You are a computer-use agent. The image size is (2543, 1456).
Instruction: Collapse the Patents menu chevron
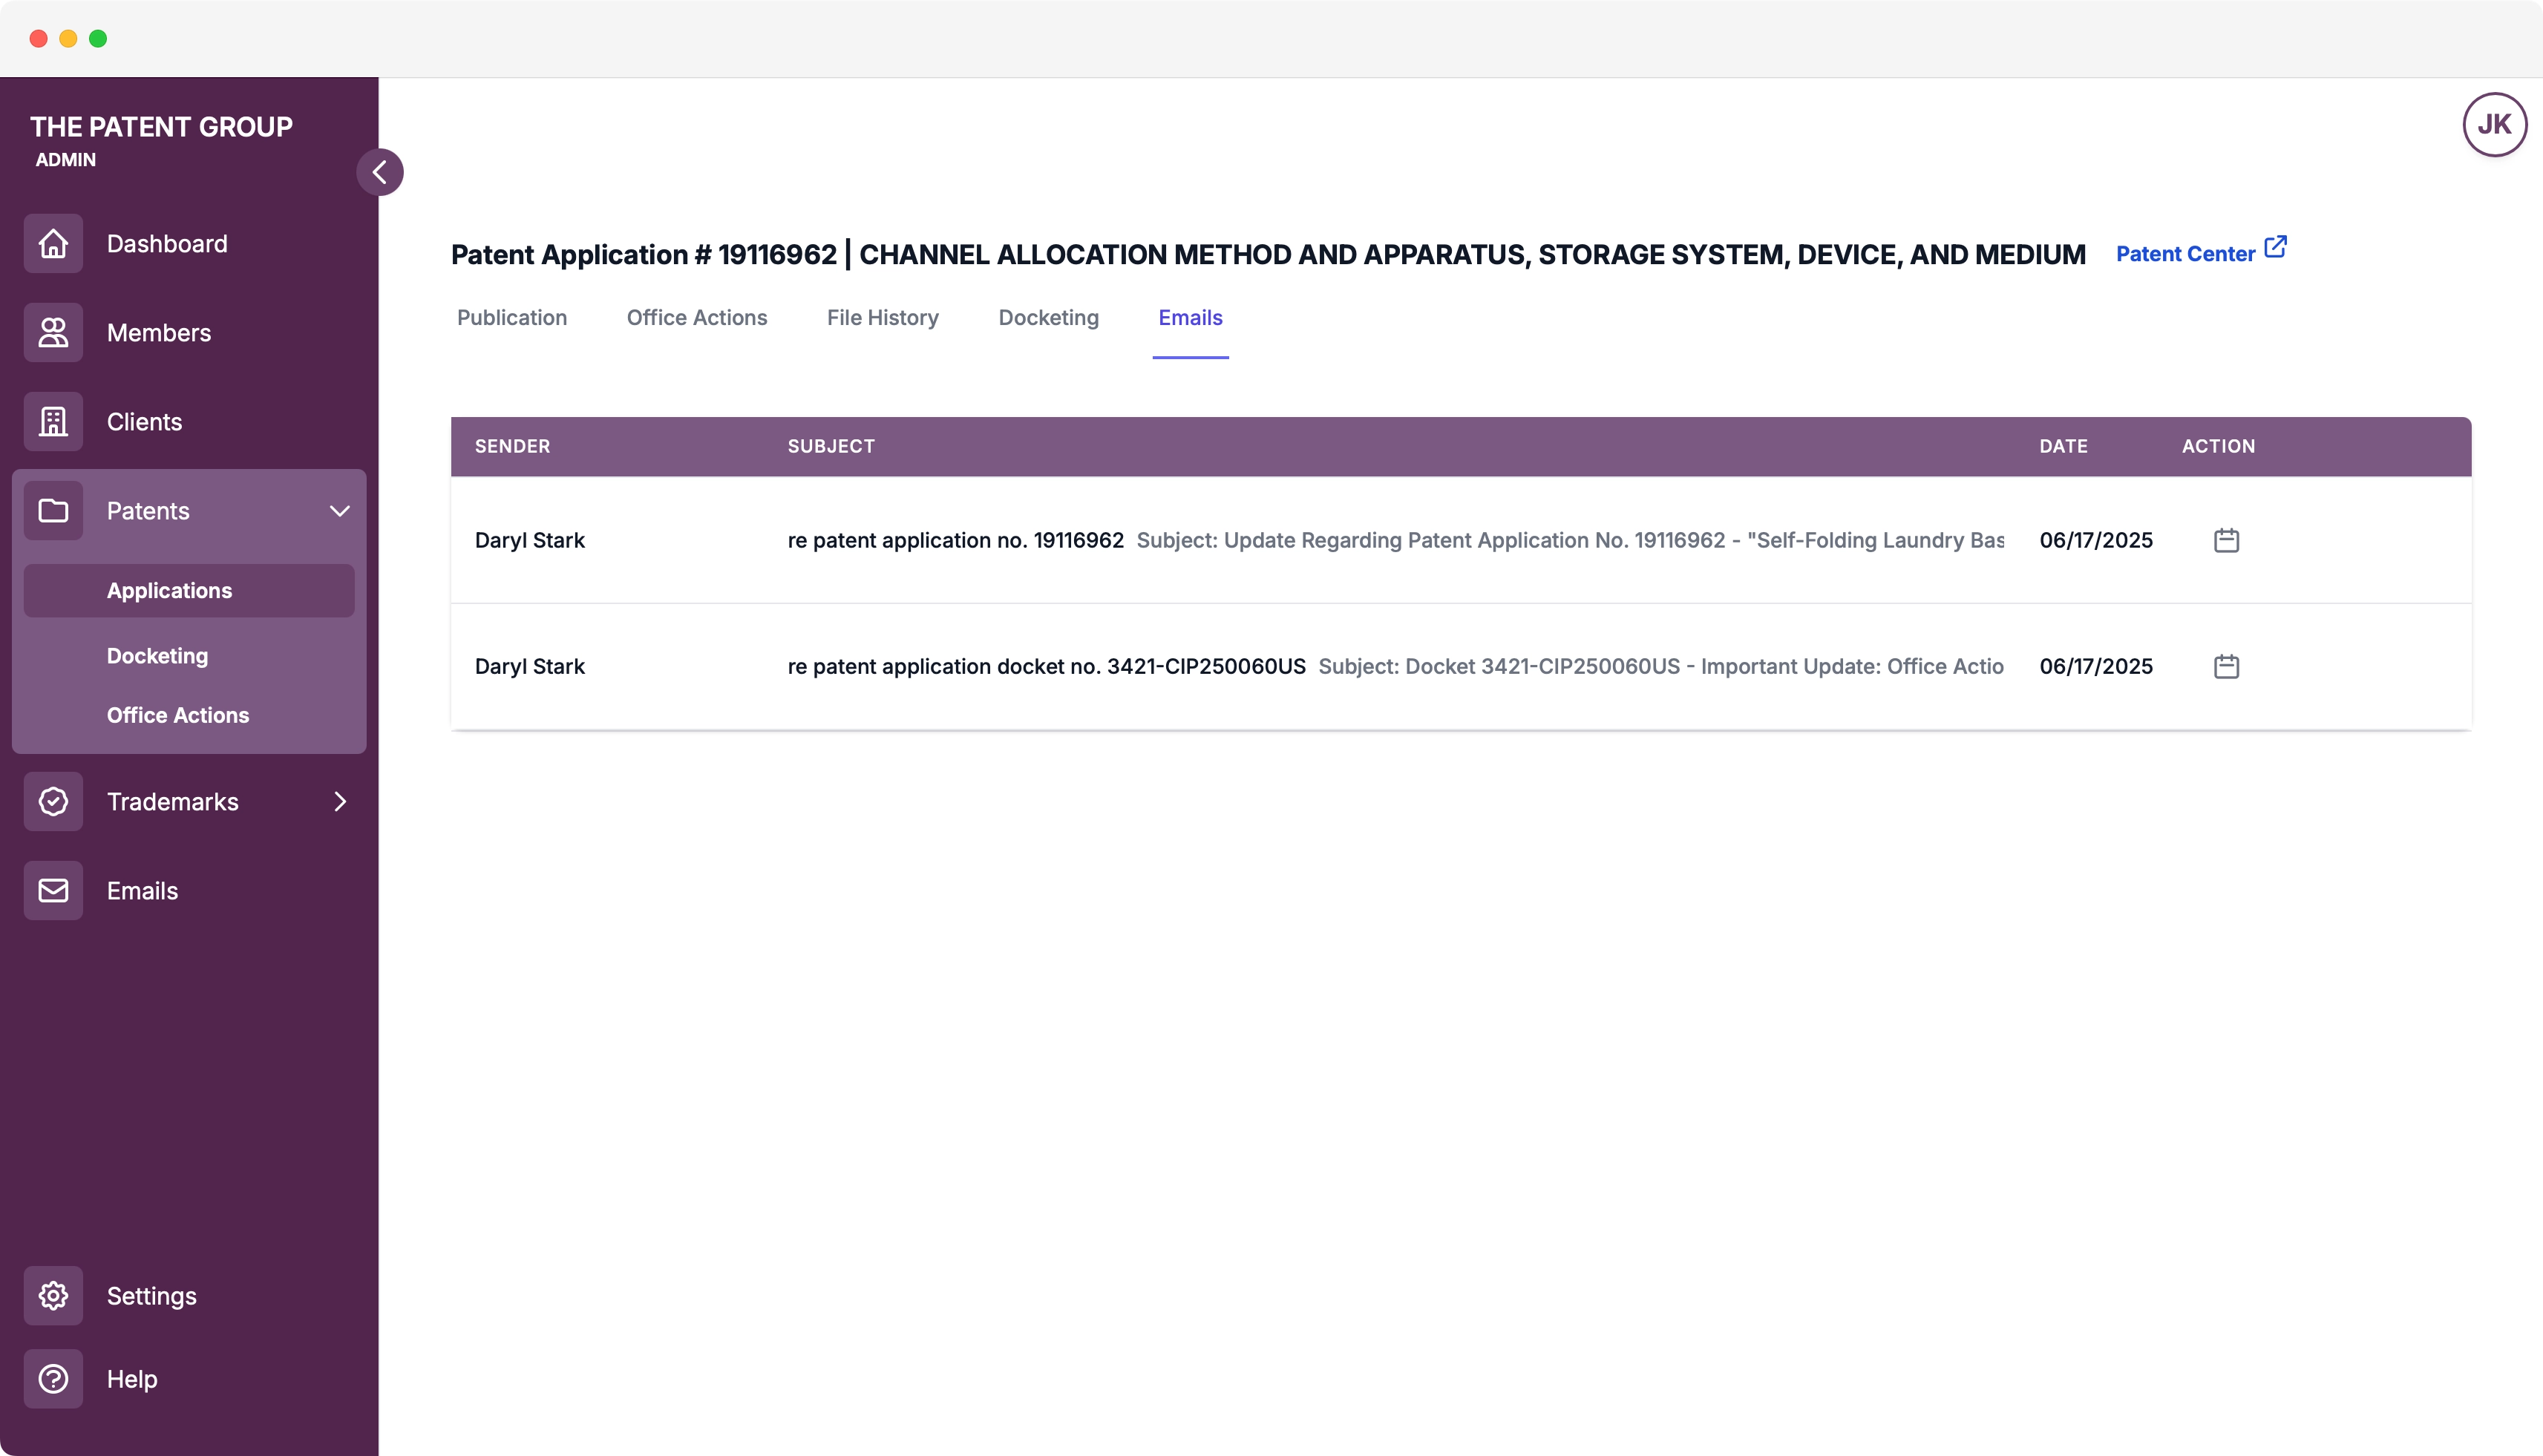click(340, 511)
